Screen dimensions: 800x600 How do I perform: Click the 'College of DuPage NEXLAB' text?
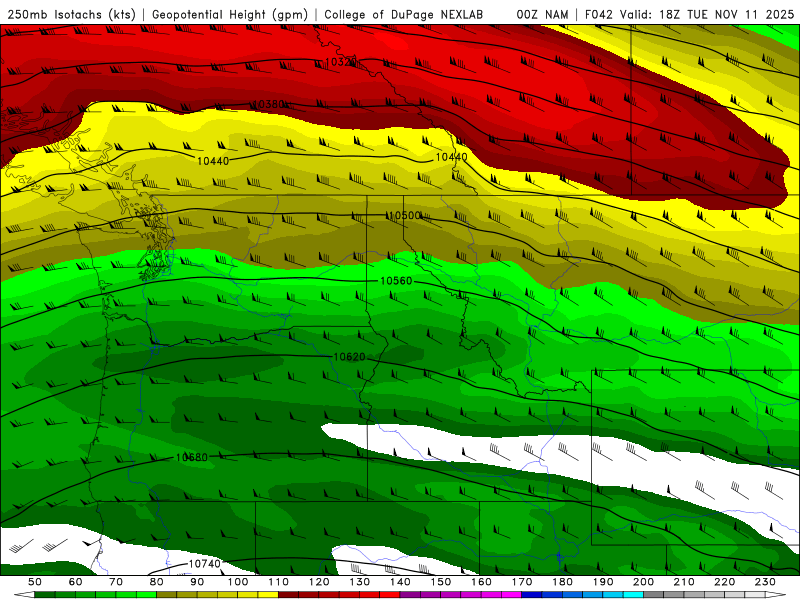click(403, 15)
